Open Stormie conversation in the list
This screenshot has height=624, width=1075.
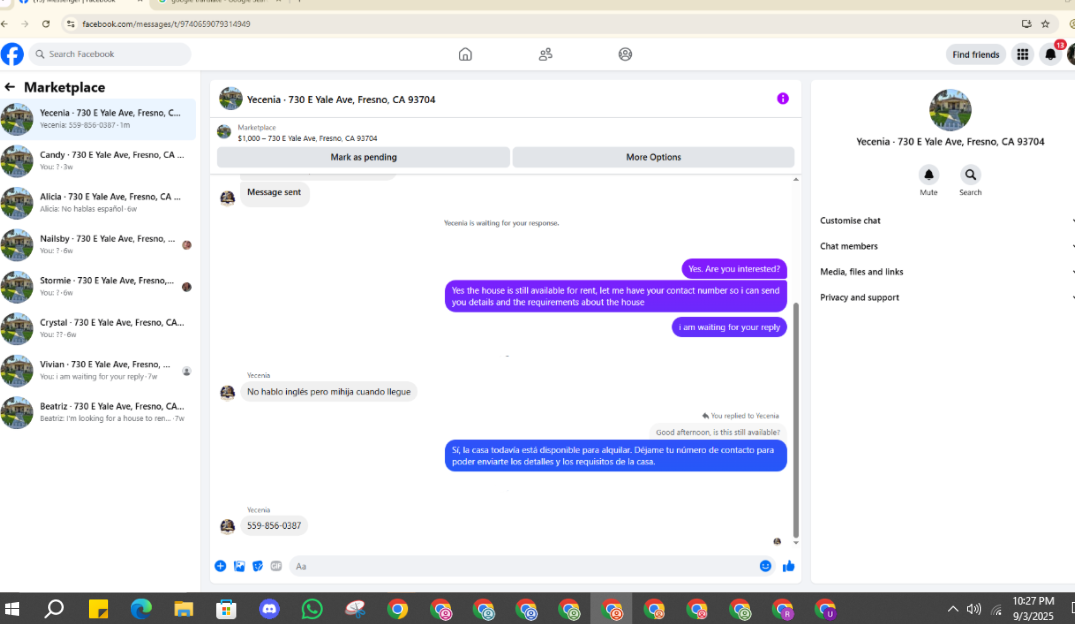coord(98,286)
